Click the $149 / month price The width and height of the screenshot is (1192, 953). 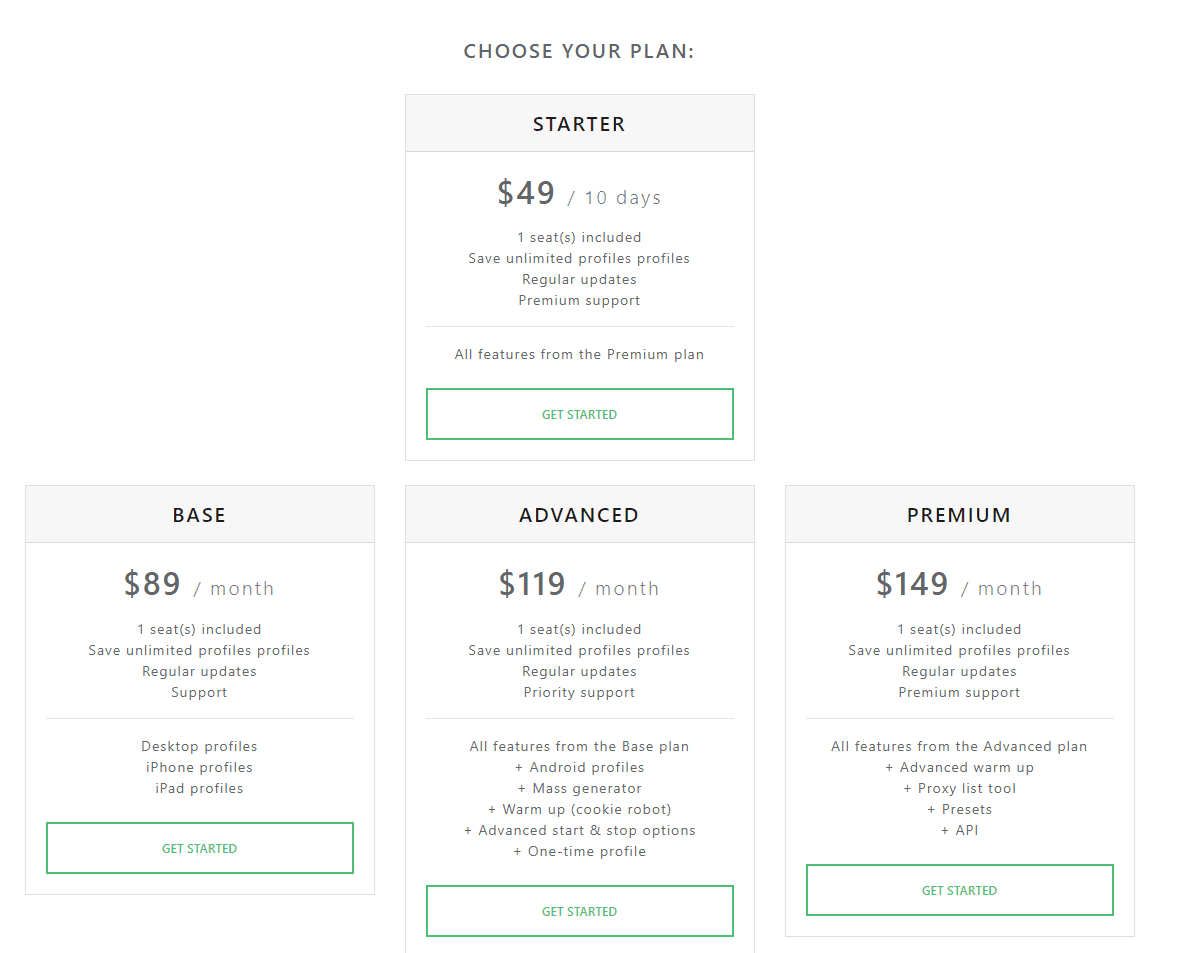click(x=959, y=584)
